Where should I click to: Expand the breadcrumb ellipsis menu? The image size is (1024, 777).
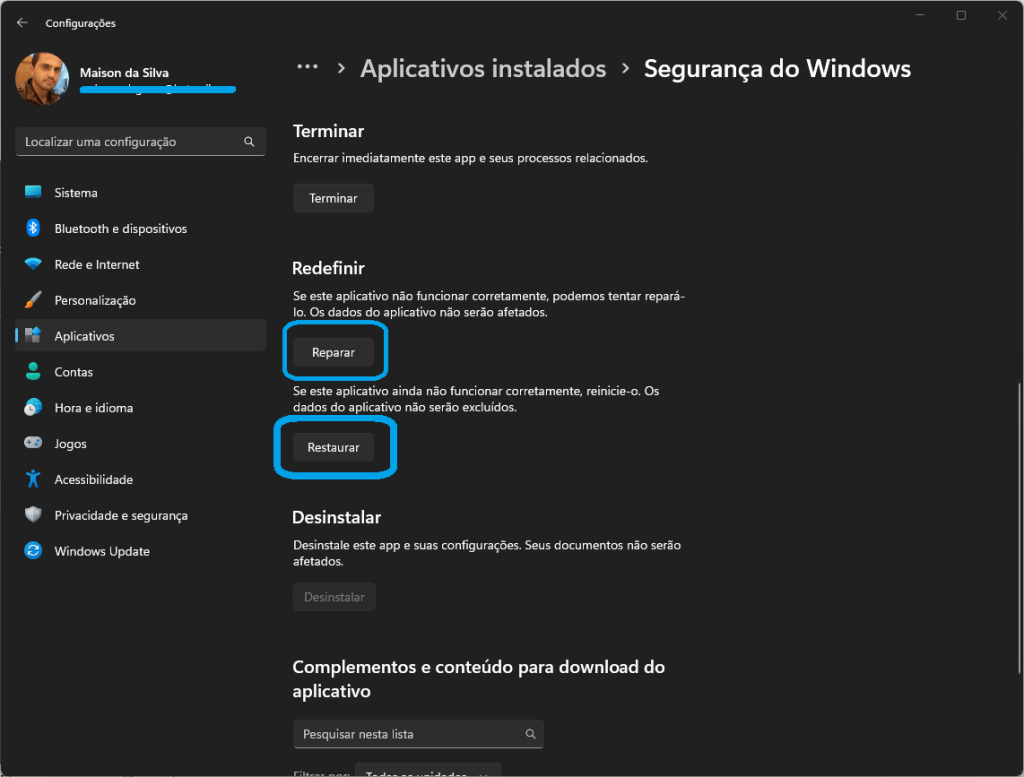pyautogui.click(x=308, y=67)
